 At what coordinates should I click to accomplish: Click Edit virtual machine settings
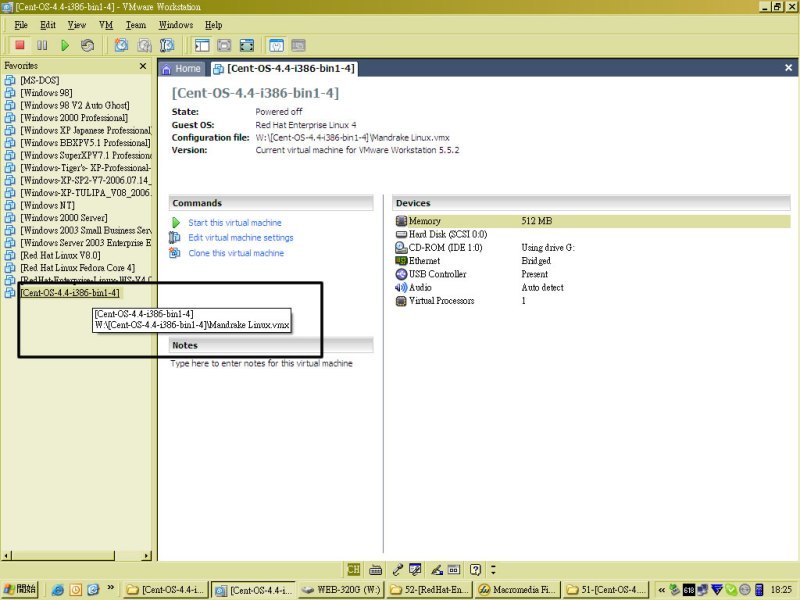241,237
